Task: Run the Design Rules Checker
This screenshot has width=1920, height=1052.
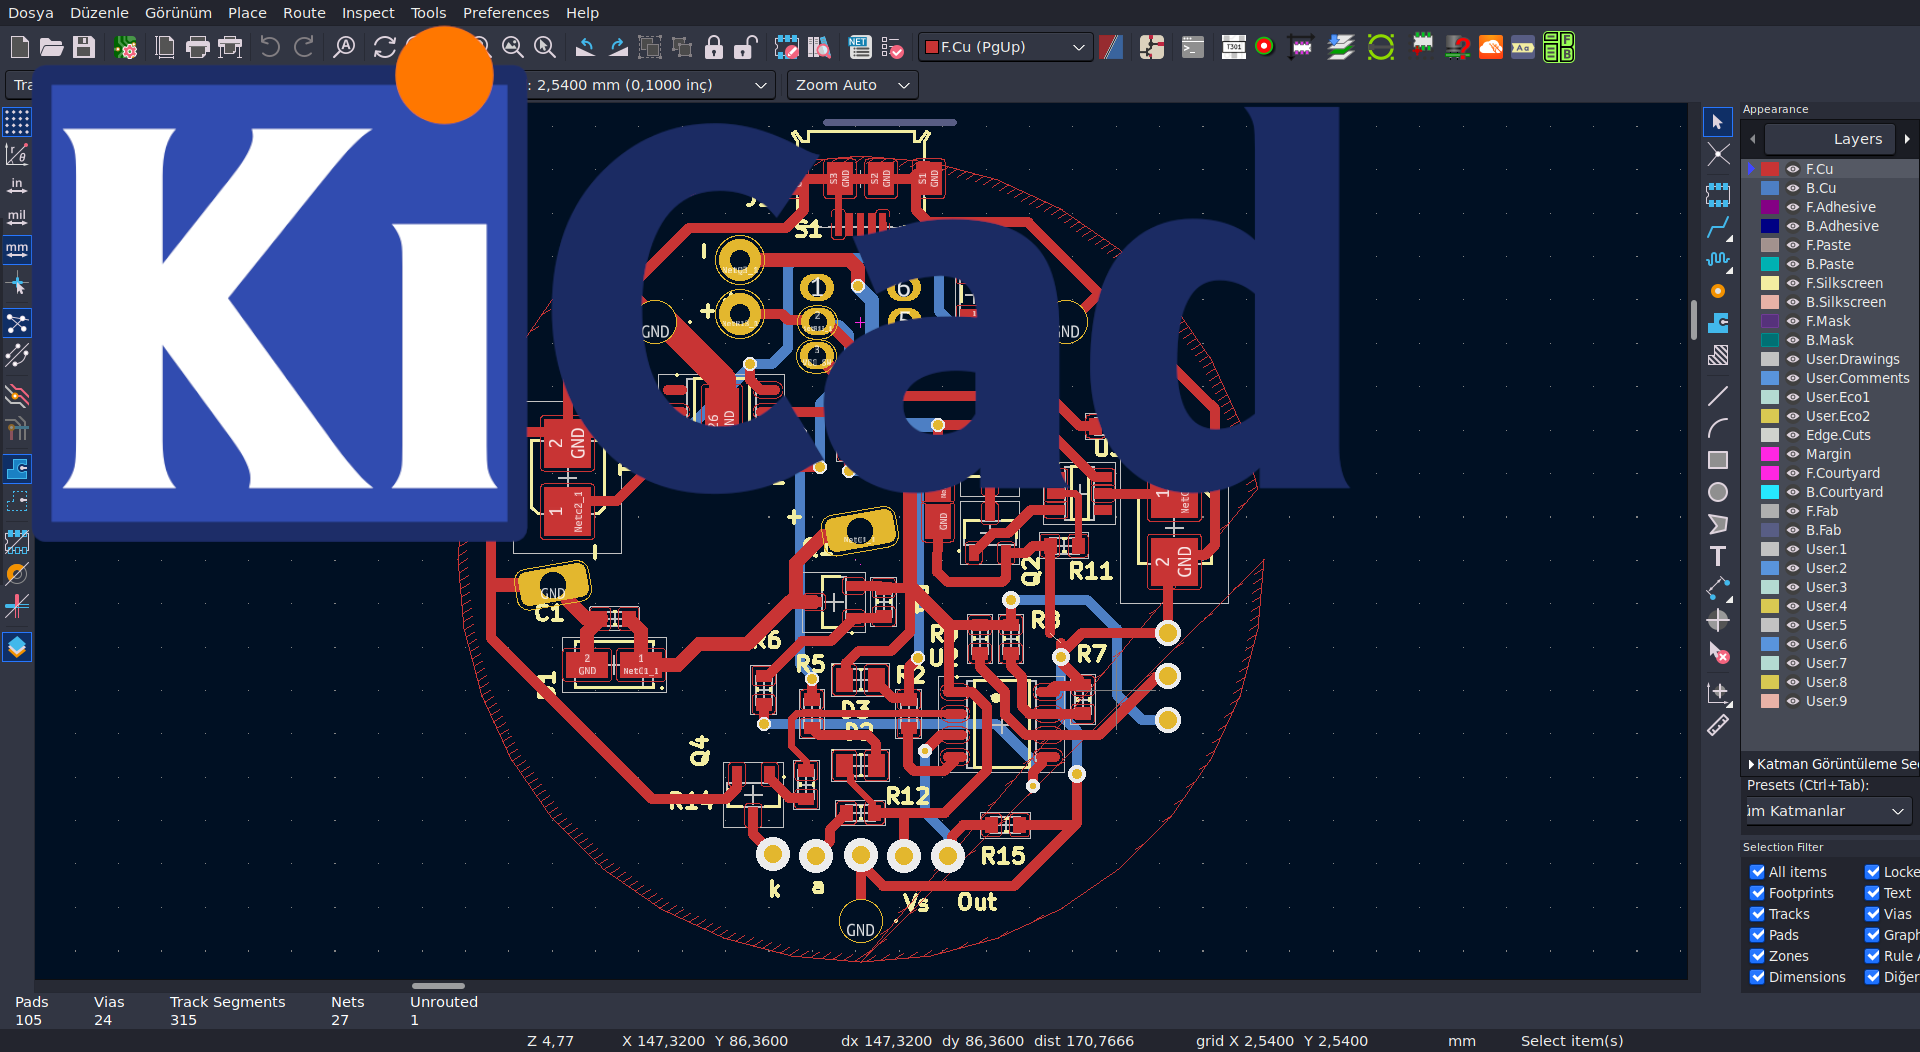Action: (892, 47)
